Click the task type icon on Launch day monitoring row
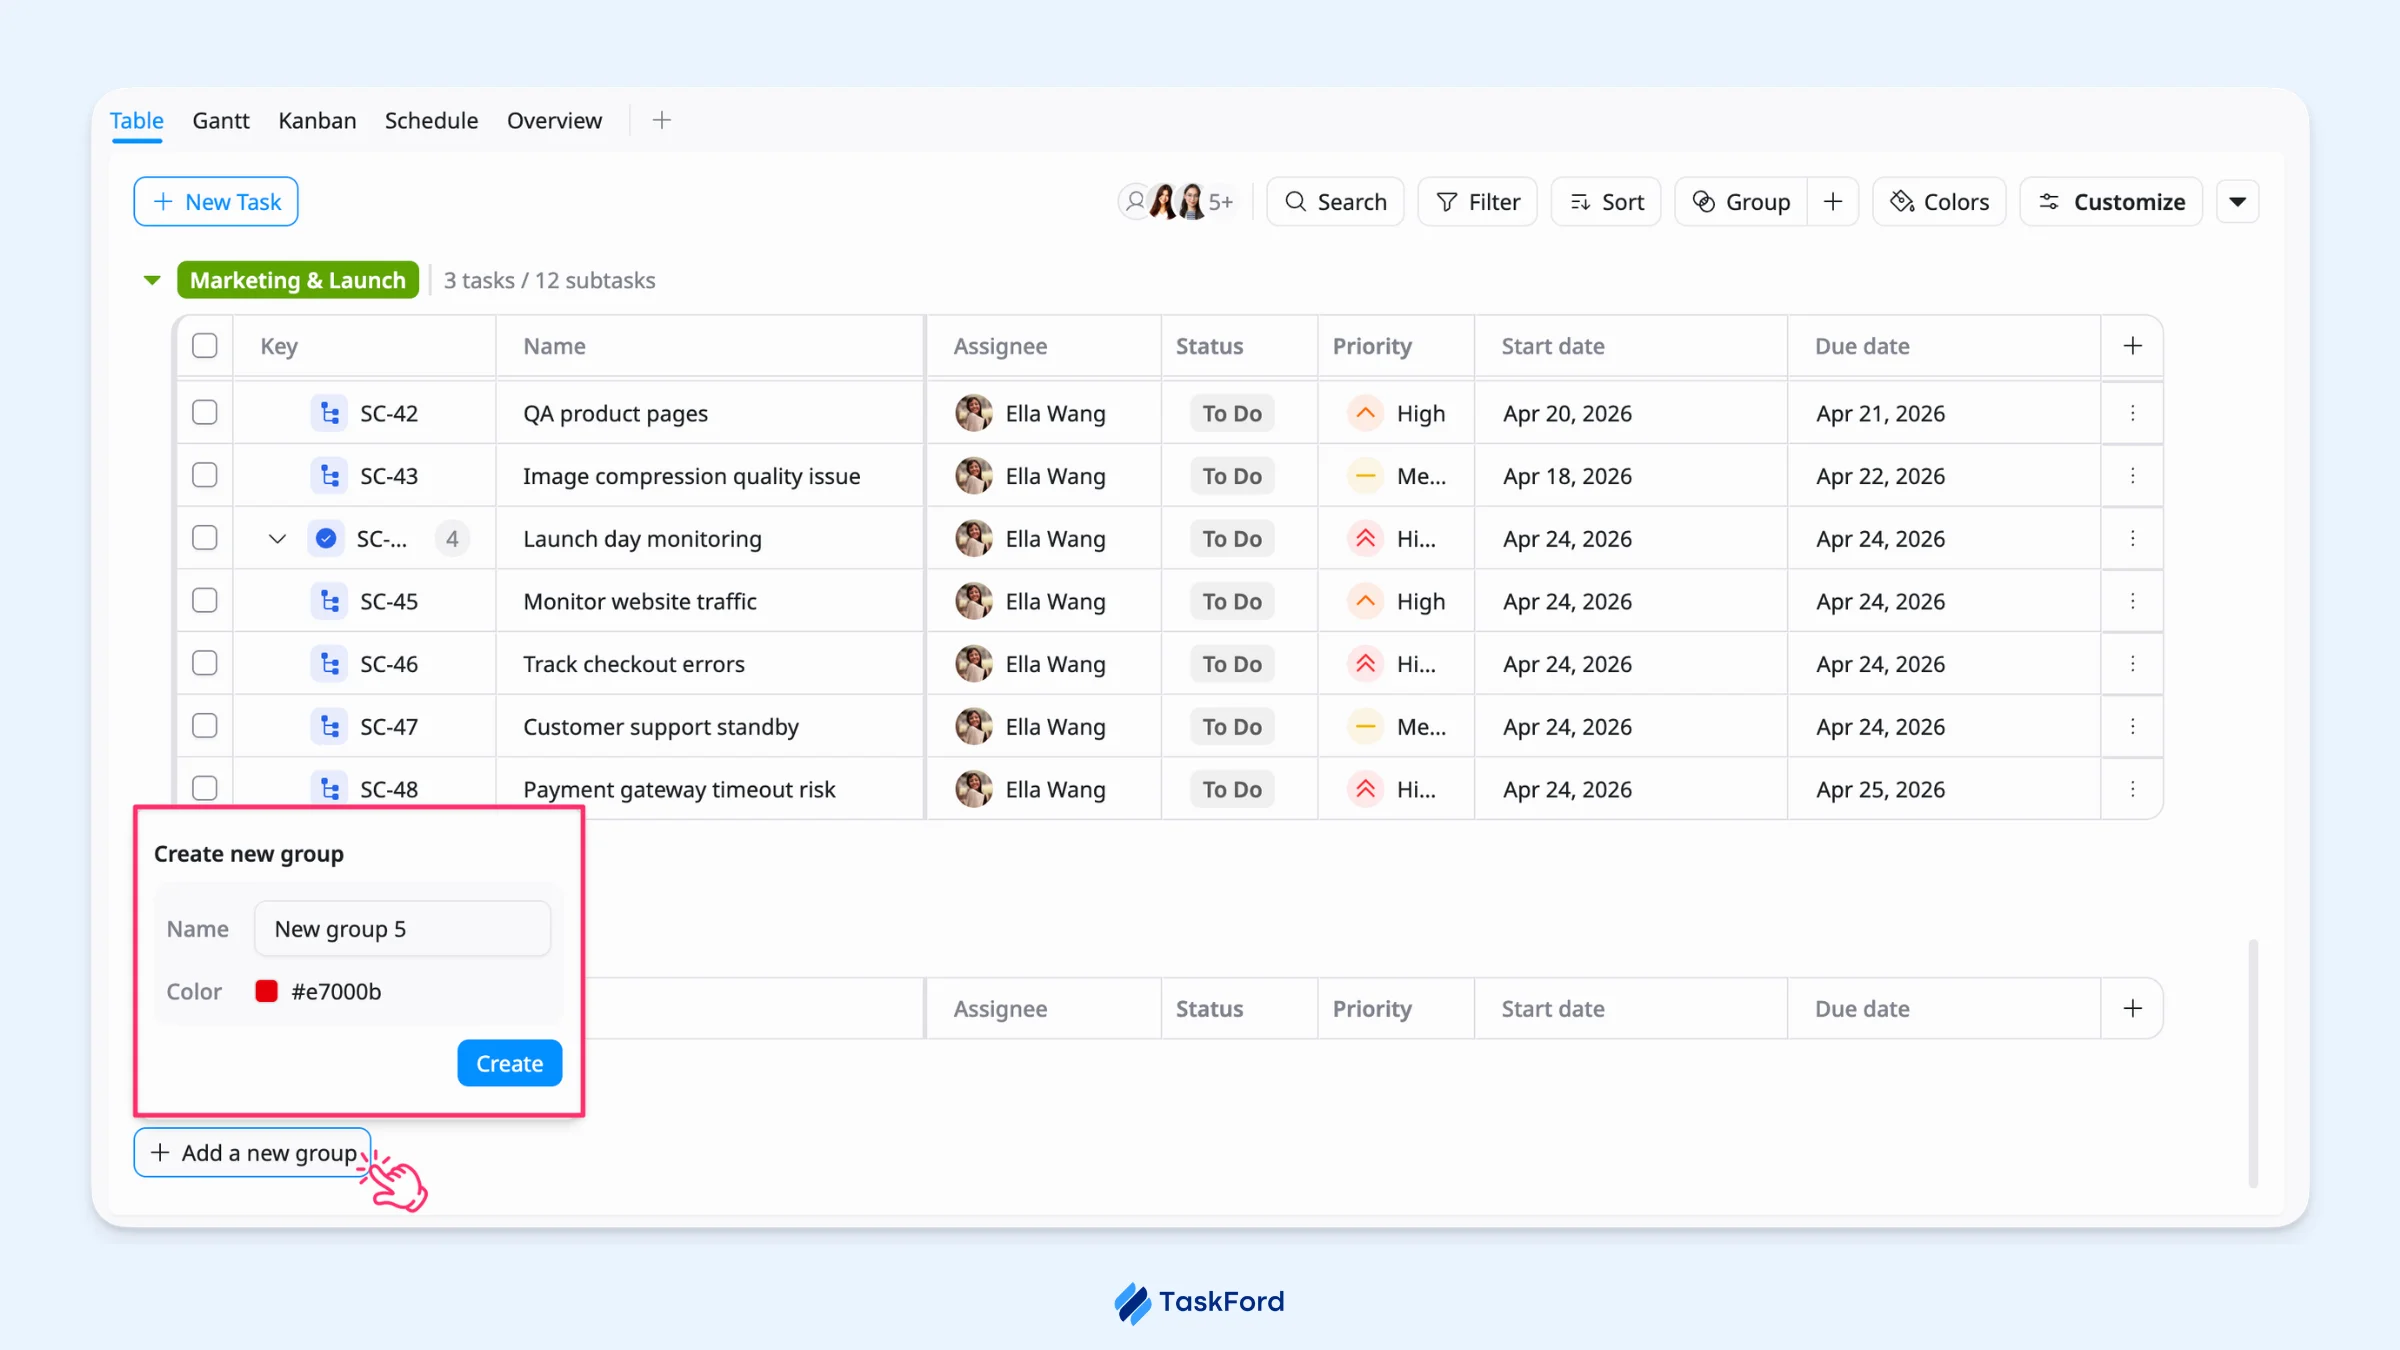This screenshot has width=2400, height=1350. [326, 539]
